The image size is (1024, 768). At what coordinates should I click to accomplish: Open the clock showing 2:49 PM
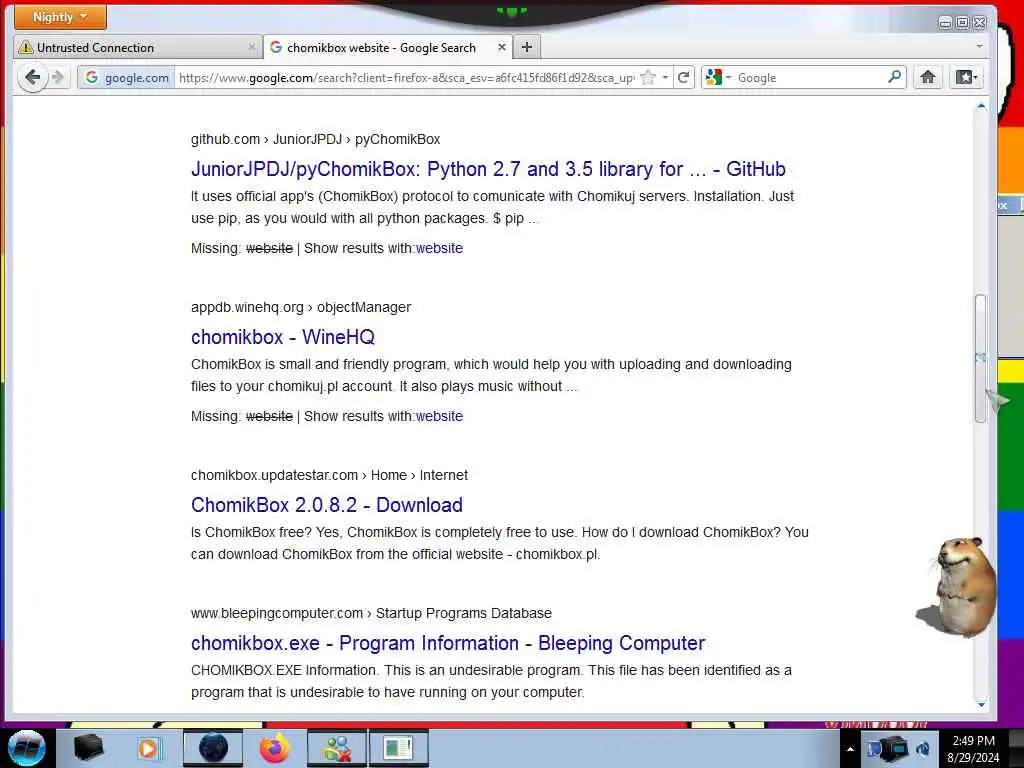(974, 749)
